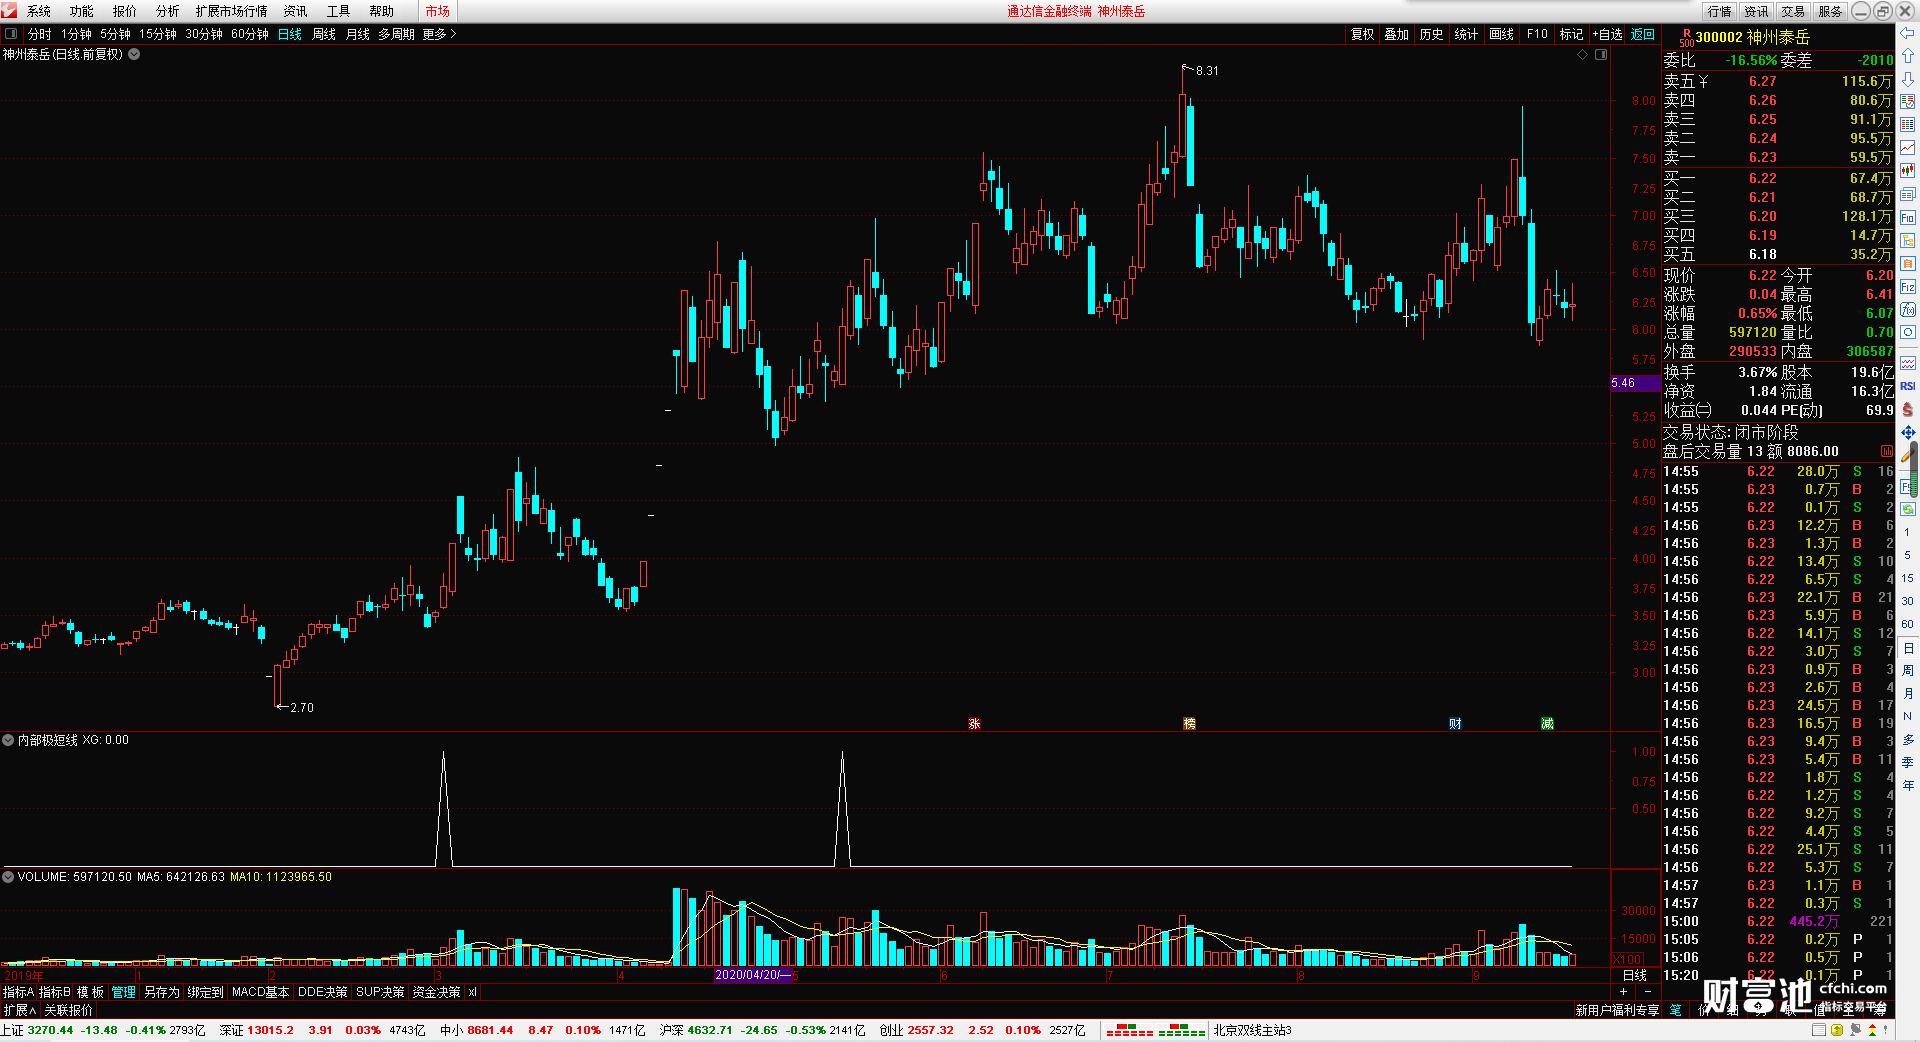Click the purple 5.46 price axis marker

coord(1636,383)
